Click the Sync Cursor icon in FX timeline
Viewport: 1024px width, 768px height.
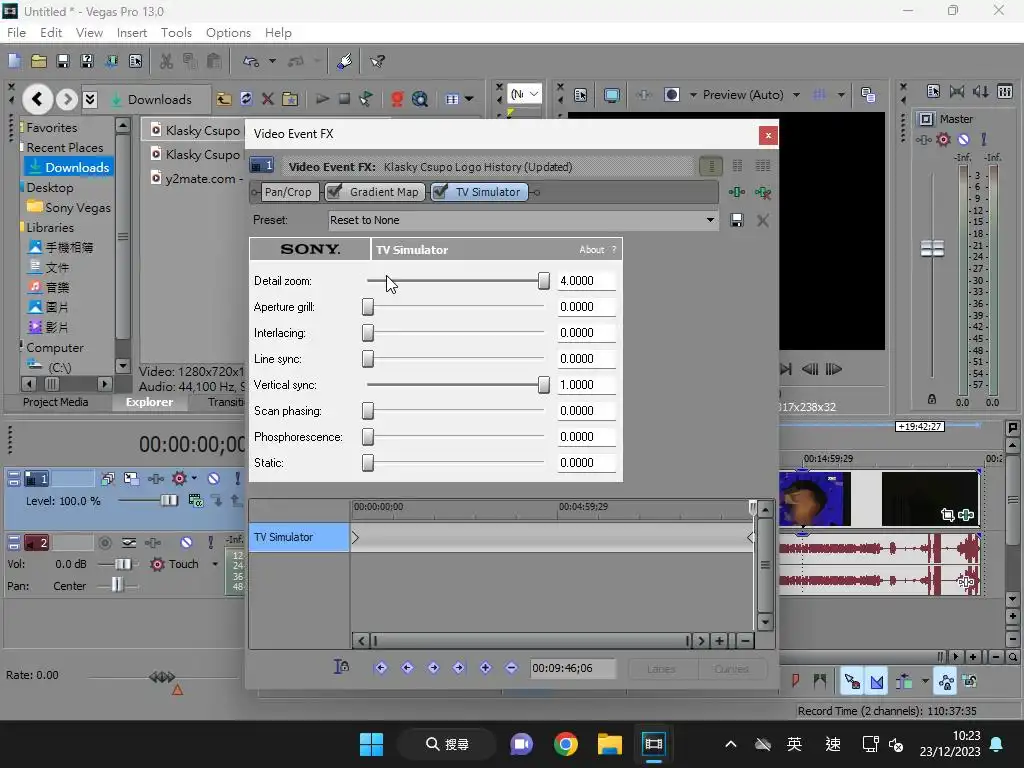(341, 667)
